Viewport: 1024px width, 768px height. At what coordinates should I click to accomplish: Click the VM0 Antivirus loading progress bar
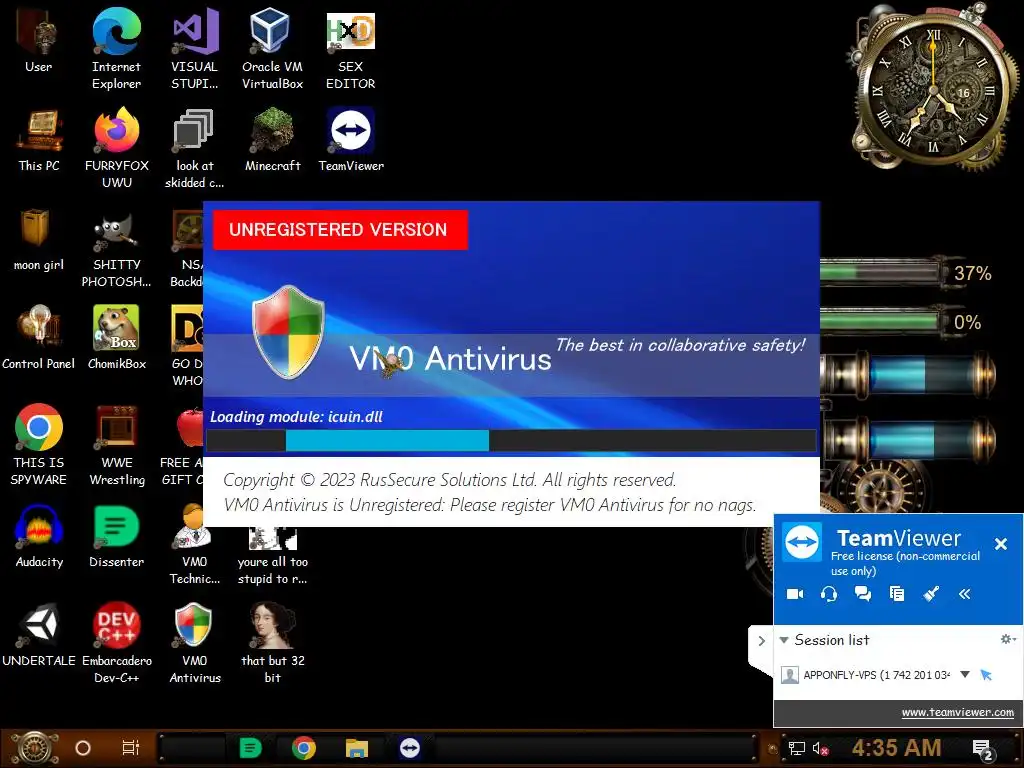click(511, 440)
